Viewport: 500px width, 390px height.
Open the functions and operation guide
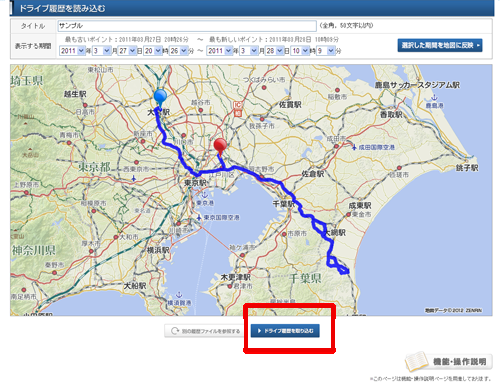pyautogui.click(x=449, y=362)
